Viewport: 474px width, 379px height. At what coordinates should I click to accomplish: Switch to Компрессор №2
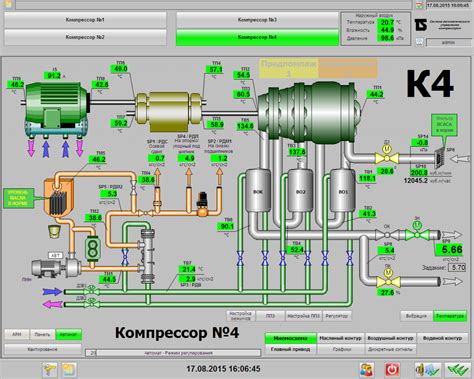click(x=85, y=37)
